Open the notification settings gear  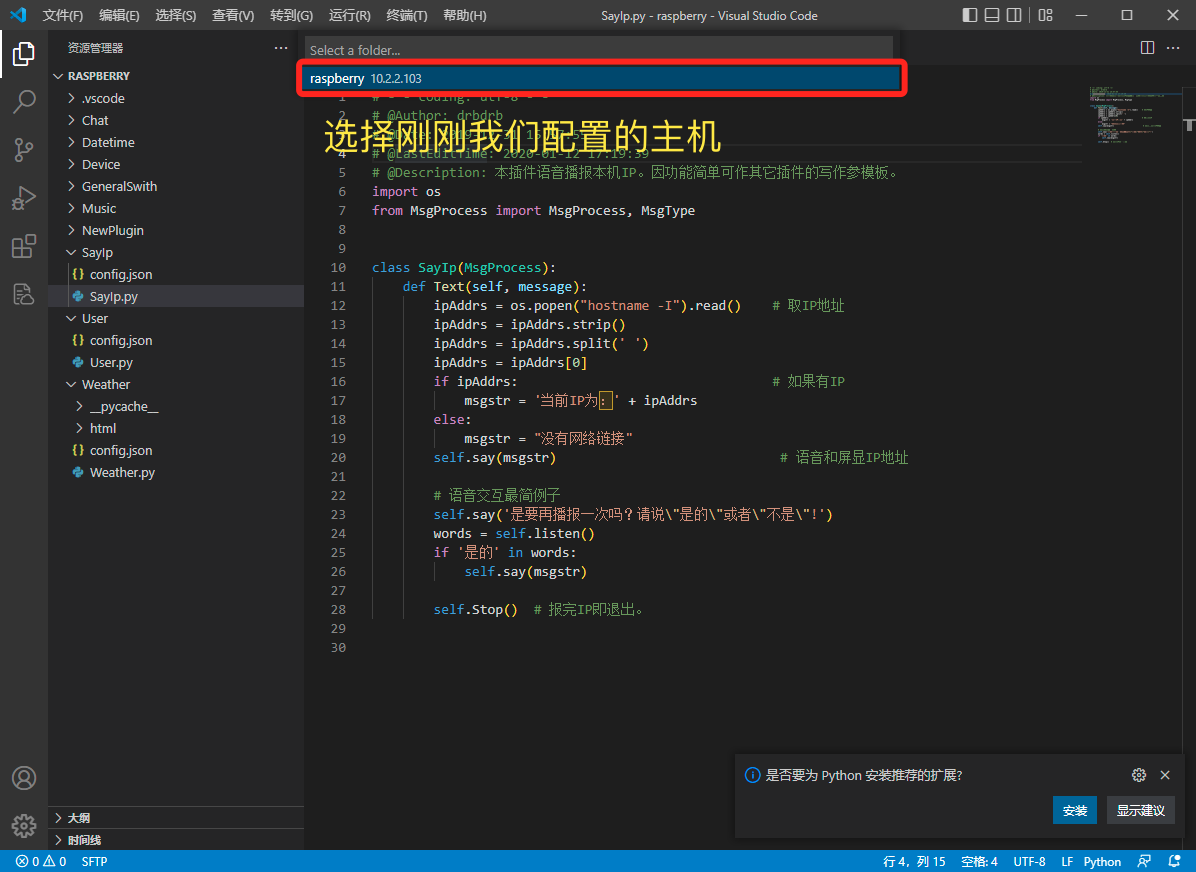tap(1139, 775)
